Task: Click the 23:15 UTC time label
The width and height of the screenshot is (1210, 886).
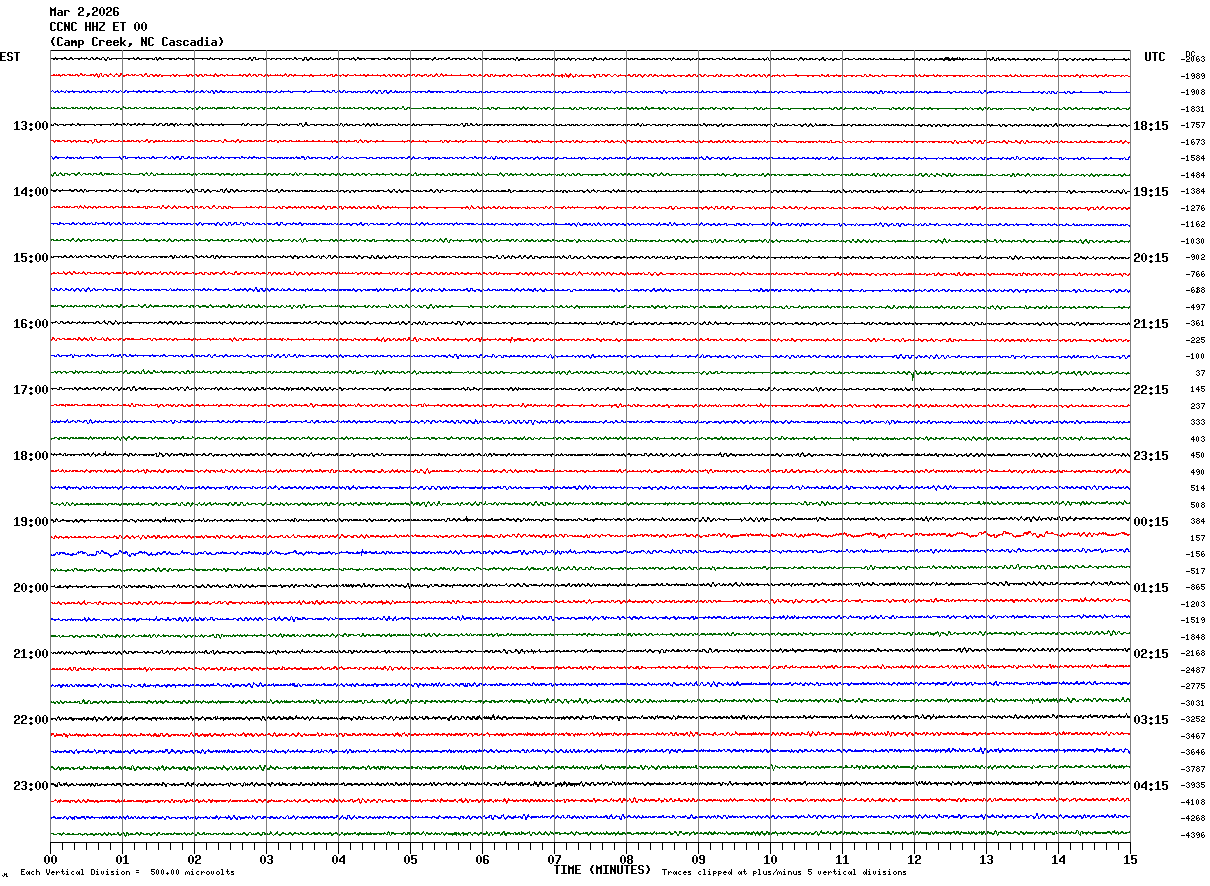Action: tap(1151, 456)
